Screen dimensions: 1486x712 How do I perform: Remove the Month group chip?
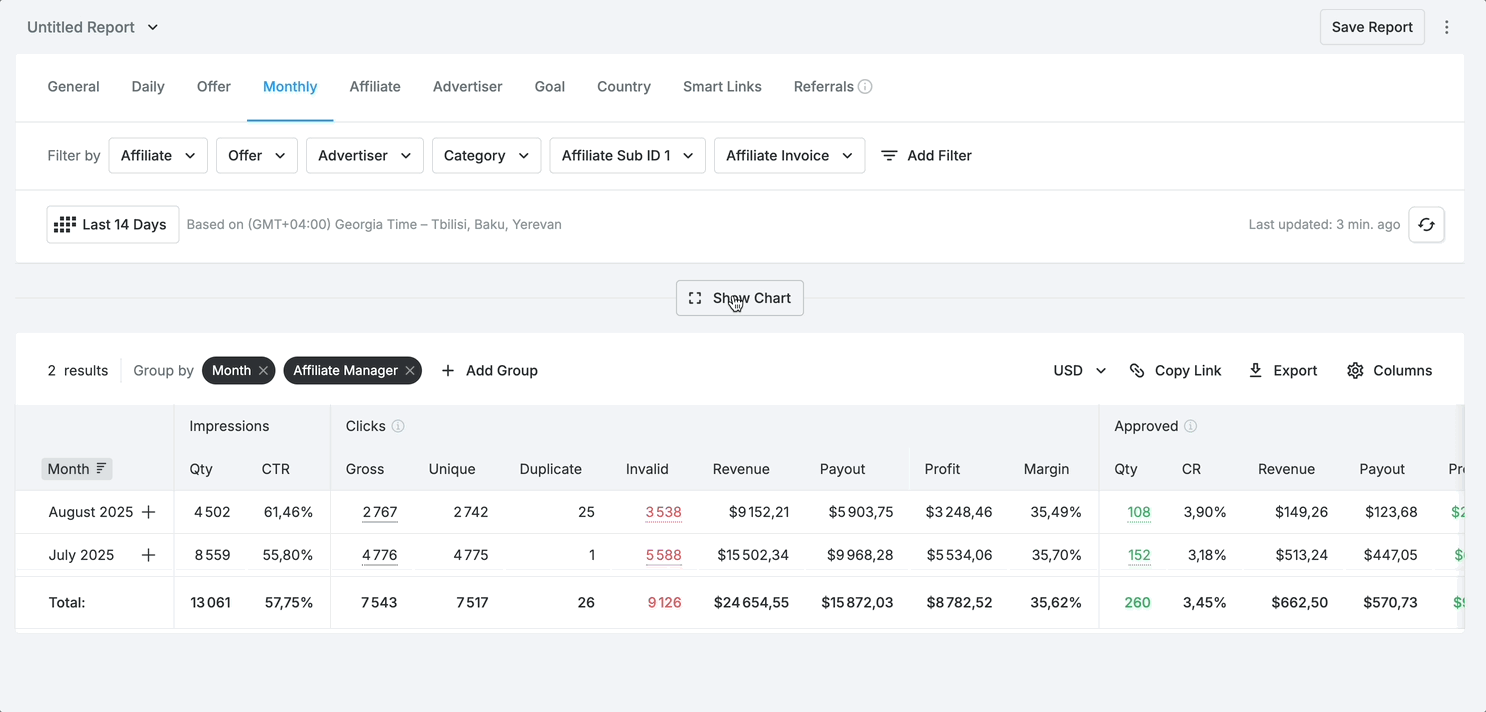[263, 371]
